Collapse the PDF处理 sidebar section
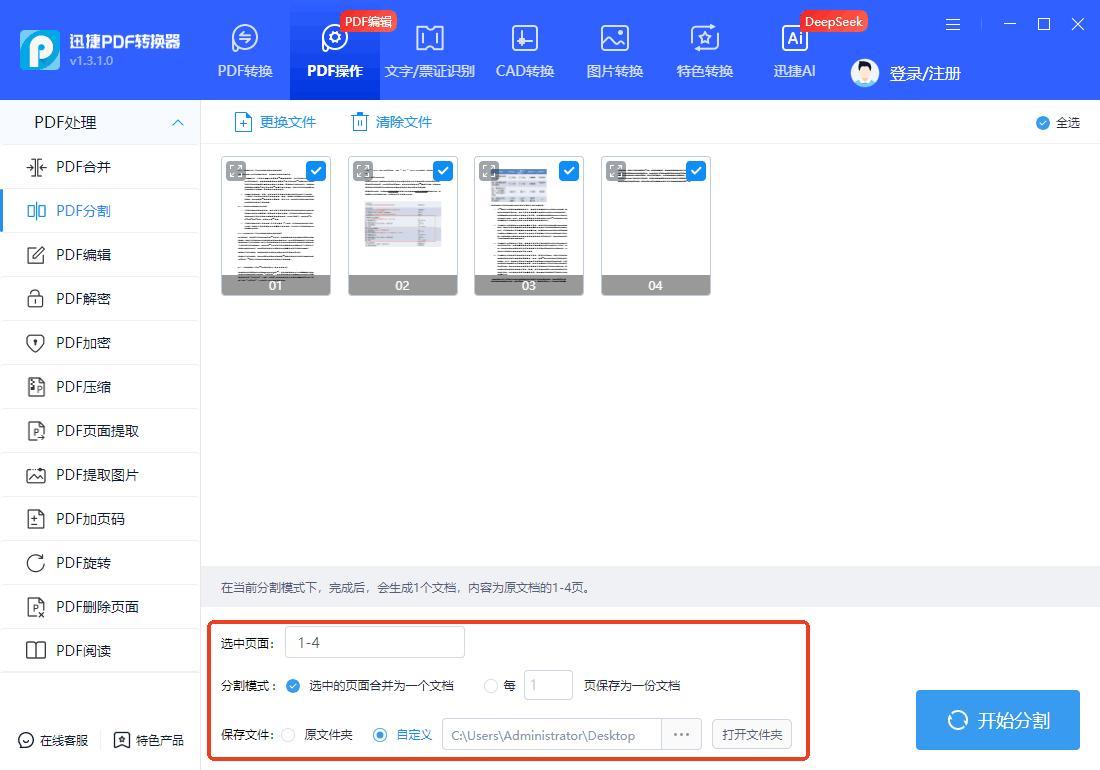 pyautogui.click(x=177, y=123)
